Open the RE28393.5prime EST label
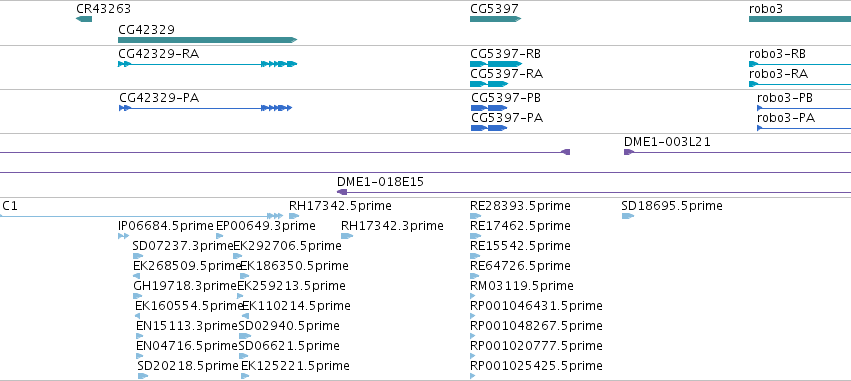This screenshot has width=851, height=381. pyautogui.click(x=520, y=206)
